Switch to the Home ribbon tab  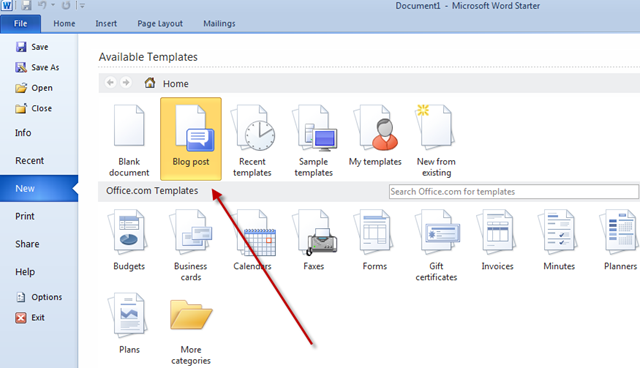point(64,24)
